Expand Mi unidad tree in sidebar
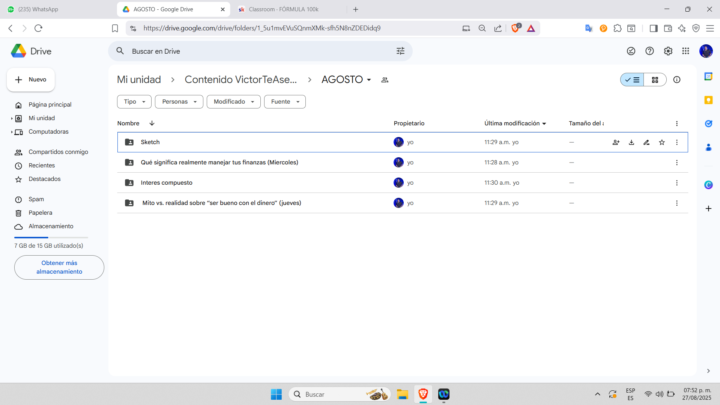 tap(11, 118)
